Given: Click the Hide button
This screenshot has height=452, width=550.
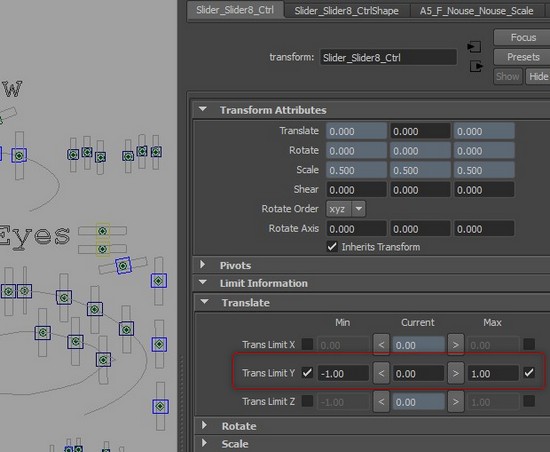Looking at the screenshot, I should 538,76.
